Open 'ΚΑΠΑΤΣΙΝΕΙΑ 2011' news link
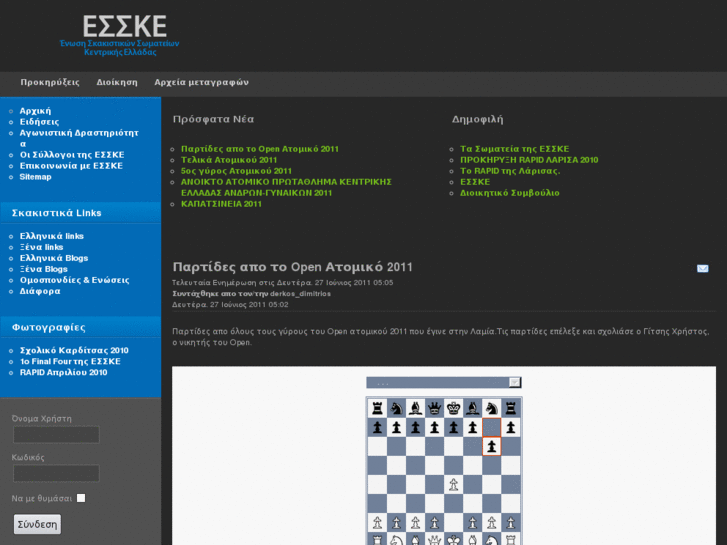 221,204
